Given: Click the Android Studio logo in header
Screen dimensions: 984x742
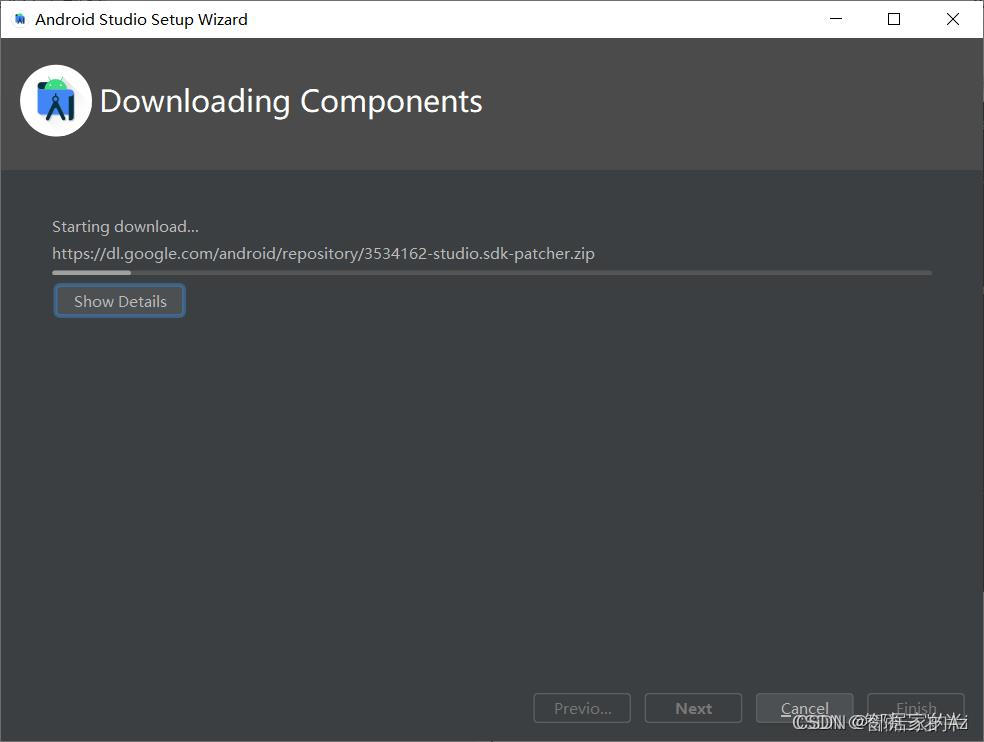Looking at the screenshot, I should tap(56, 100).
